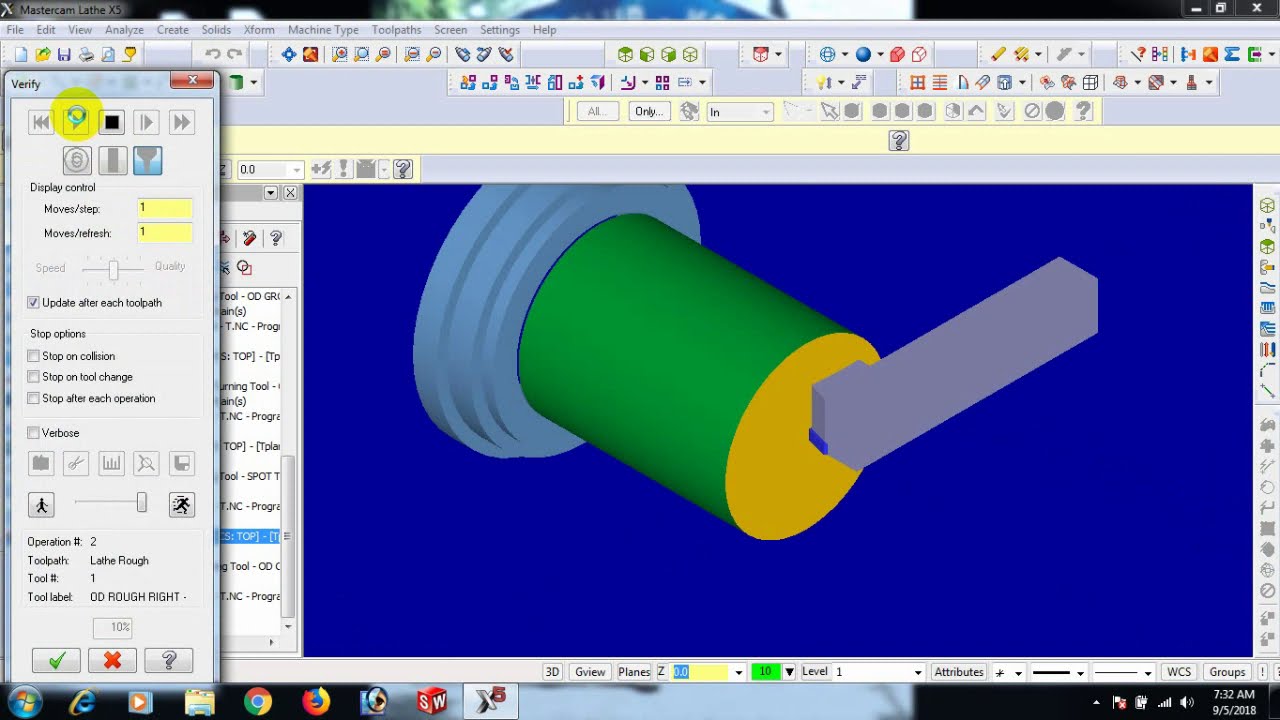Click the light bulb toolbar icon
1280x720 pixels.
tap(823, 83)
